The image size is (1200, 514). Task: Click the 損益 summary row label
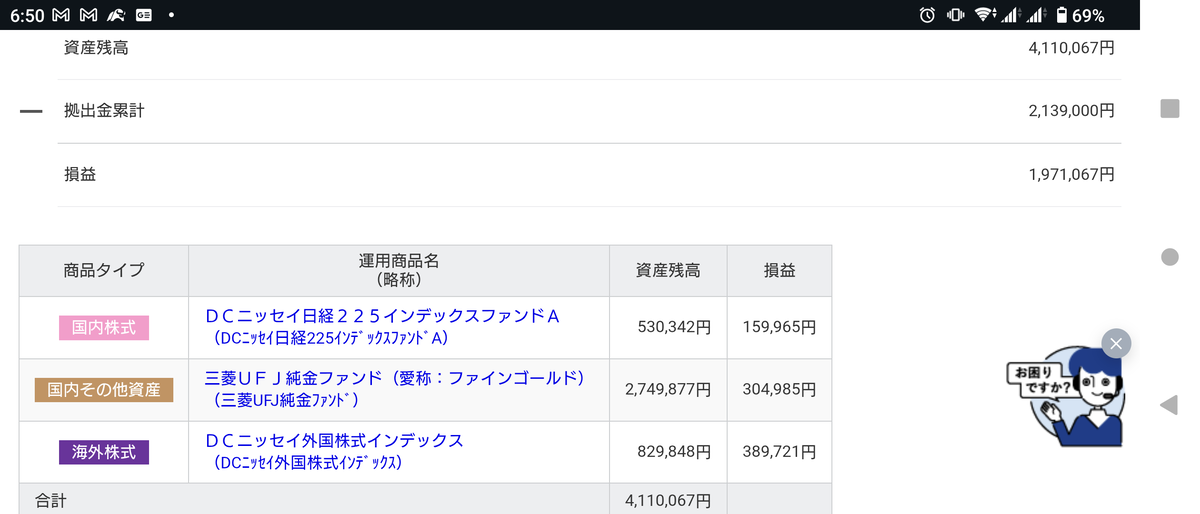point(80,174)
